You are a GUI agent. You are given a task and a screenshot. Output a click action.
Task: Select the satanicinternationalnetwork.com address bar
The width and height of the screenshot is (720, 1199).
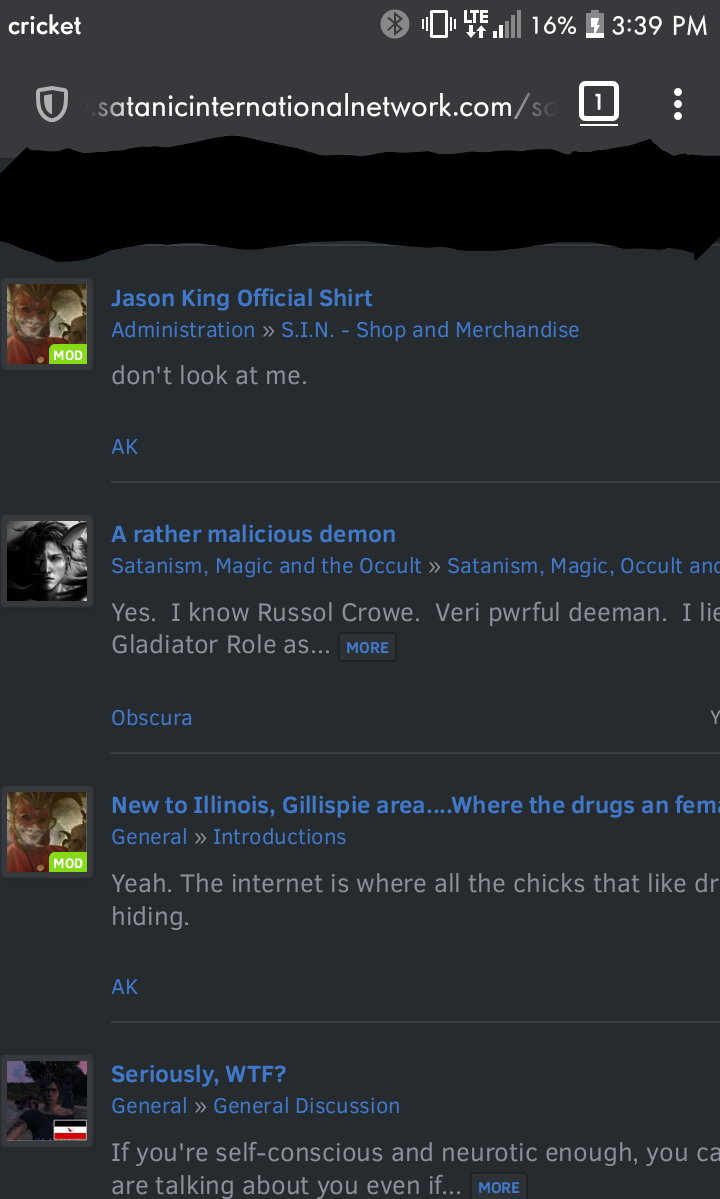[x=321, y=106]
